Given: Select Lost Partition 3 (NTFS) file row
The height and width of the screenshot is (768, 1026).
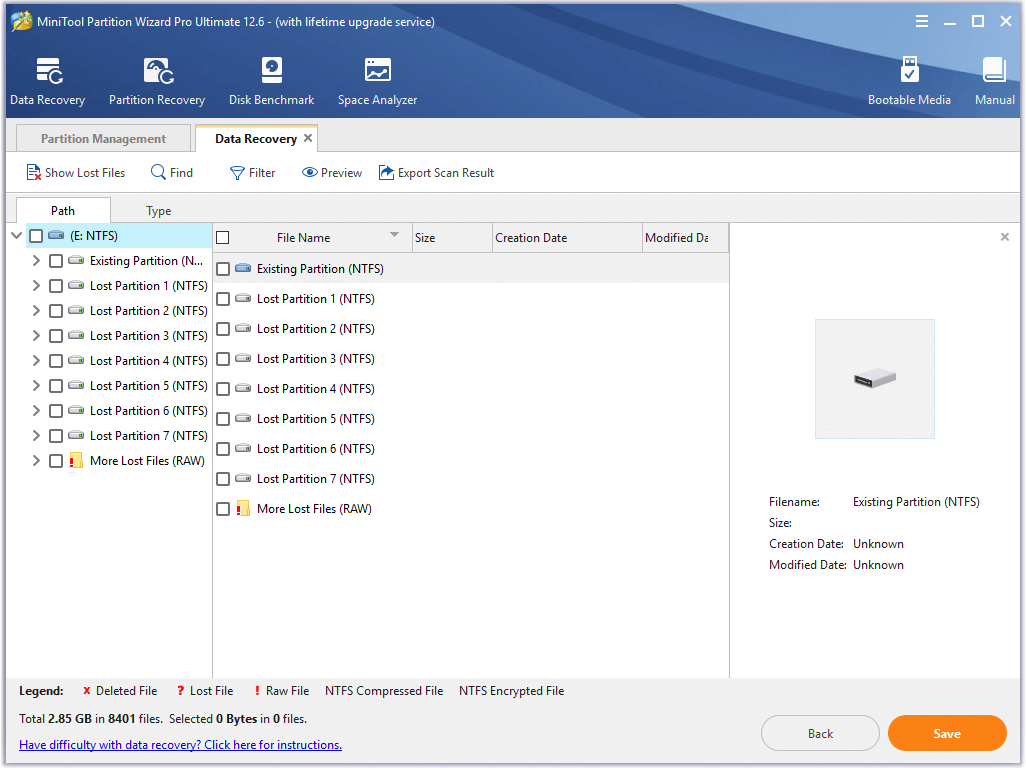Looking at the screenshot, I should click(471, 358).
